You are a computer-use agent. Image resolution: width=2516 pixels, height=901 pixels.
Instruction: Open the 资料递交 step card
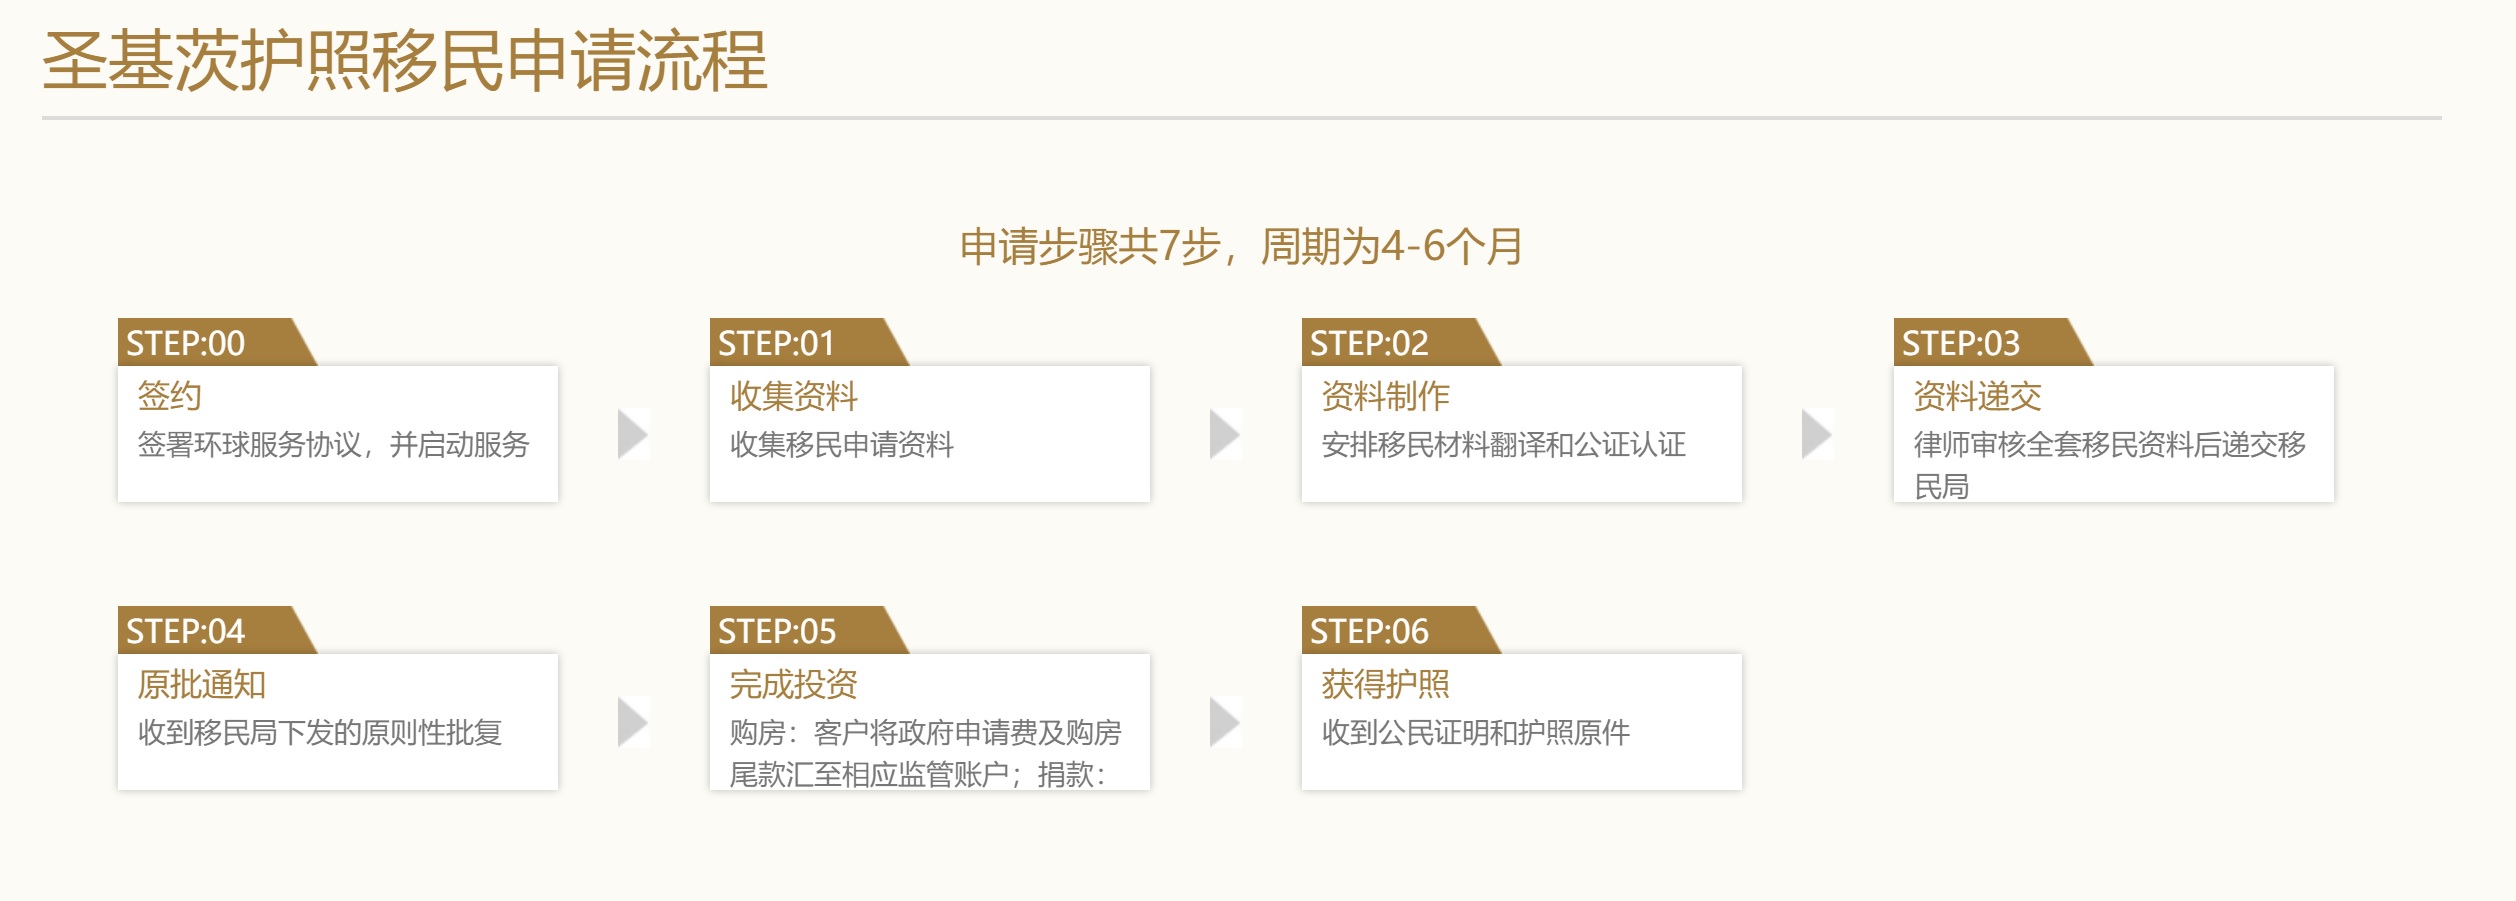click(x=2114, y=434)
